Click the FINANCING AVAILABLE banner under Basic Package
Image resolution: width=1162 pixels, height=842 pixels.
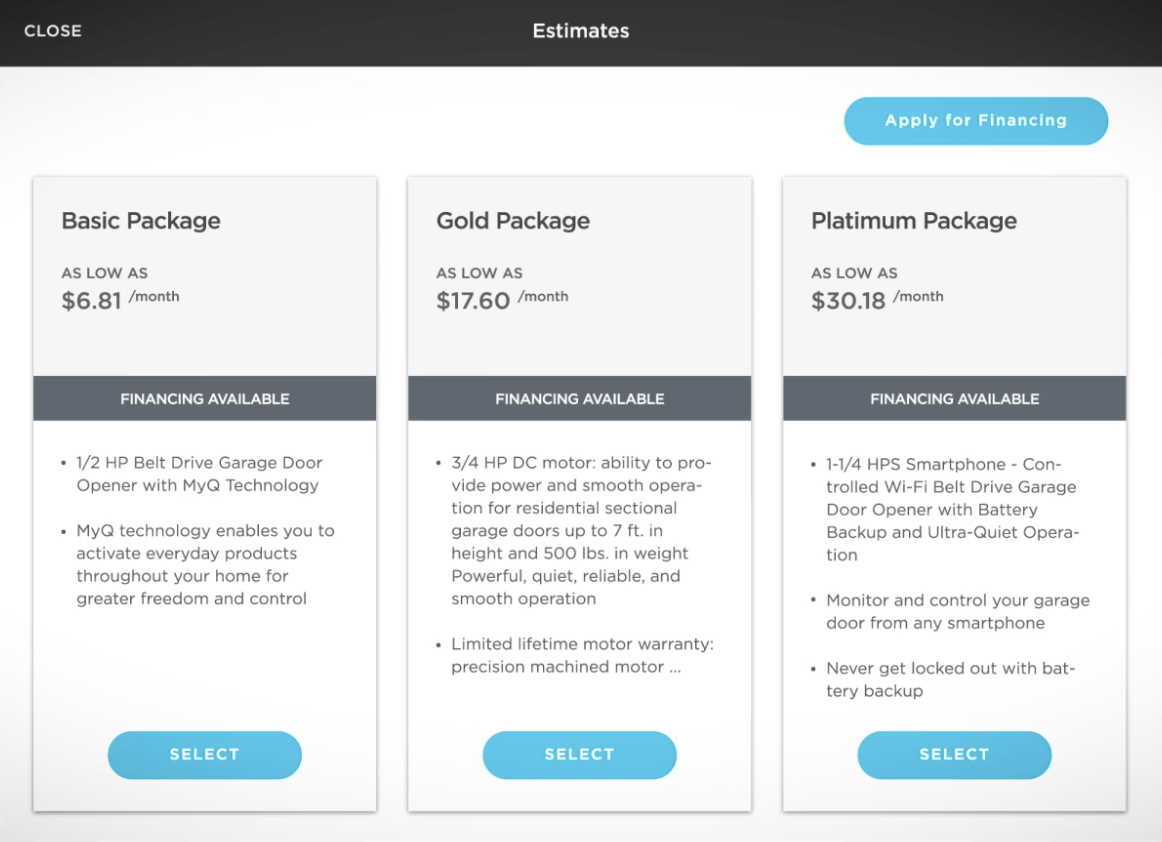tap(204, 397)
